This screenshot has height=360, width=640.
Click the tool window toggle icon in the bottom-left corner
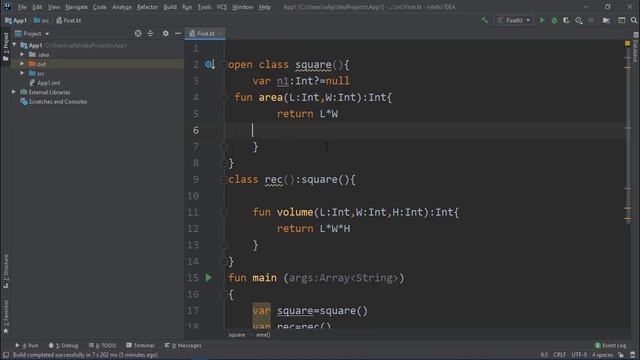pyautogui.click(x=6, y=355)
